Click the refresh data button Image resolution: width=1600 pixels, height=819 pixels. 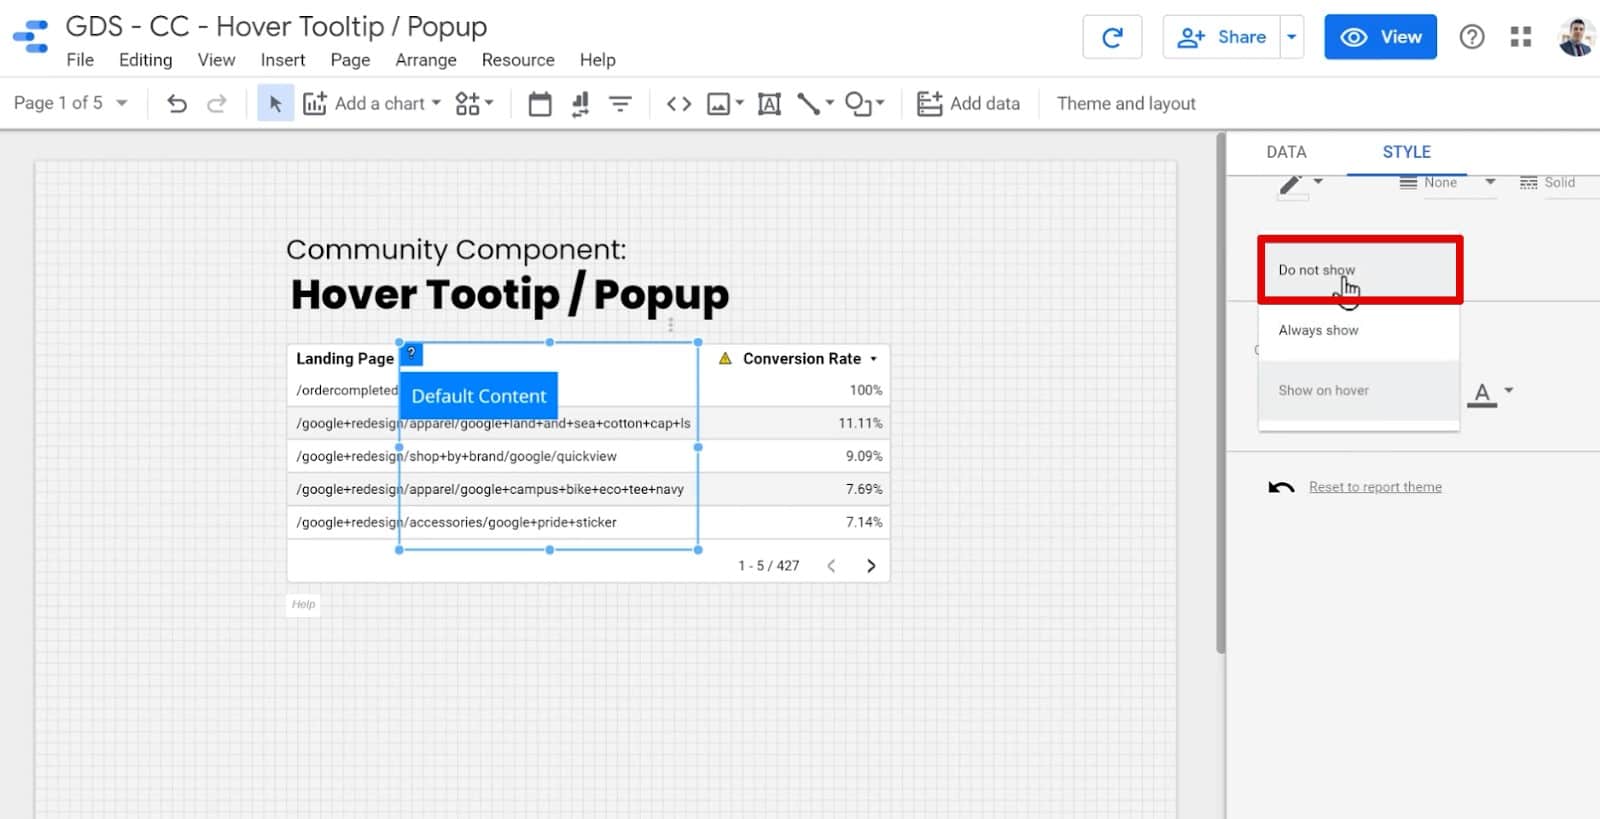point(1112,38)
